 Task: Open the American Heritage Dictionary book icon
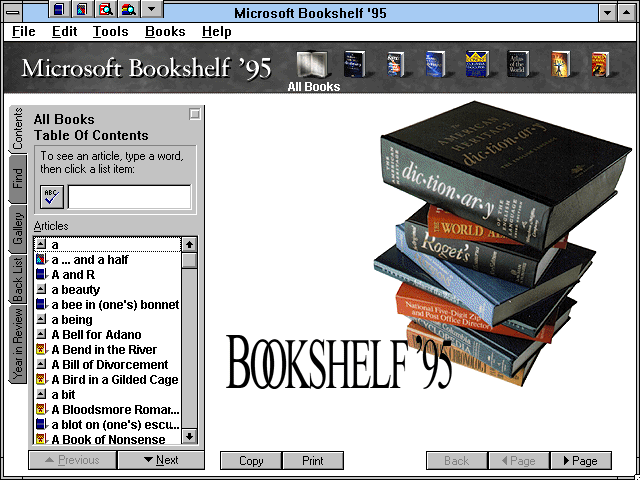coord(354,64)
